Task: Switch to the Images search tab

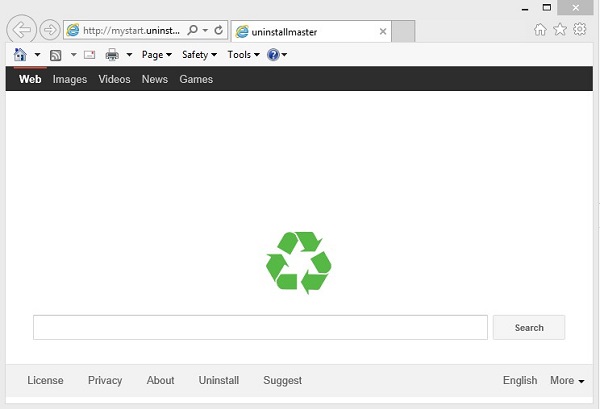Action: (70, 79)
